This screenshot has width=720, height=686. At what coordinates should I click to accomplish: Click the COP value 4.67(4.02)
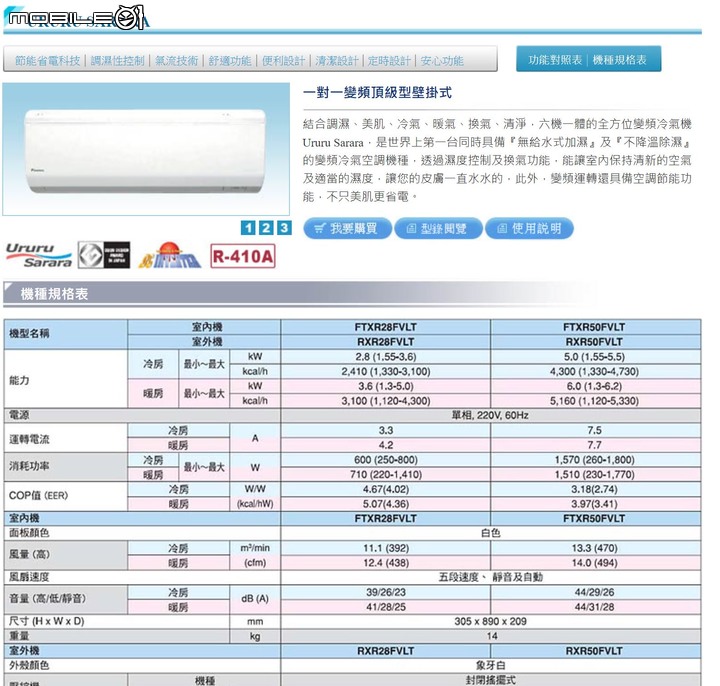386,489
